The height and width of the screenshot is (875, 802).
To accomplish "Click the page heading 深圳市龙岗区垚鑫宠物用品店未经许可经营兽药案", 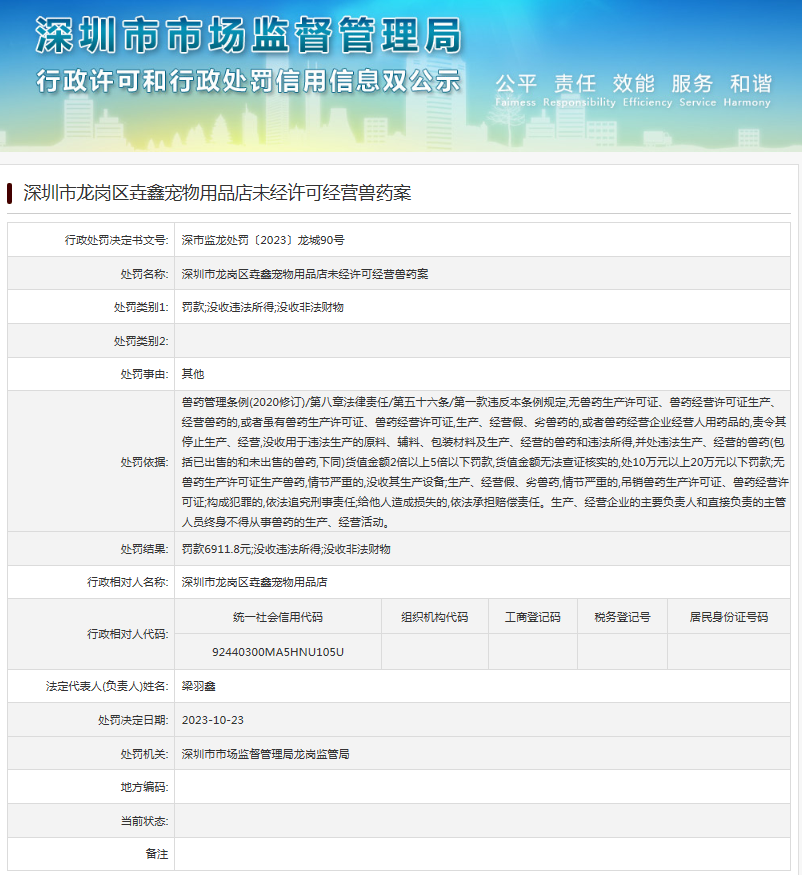I will click(x=217, y=193).
